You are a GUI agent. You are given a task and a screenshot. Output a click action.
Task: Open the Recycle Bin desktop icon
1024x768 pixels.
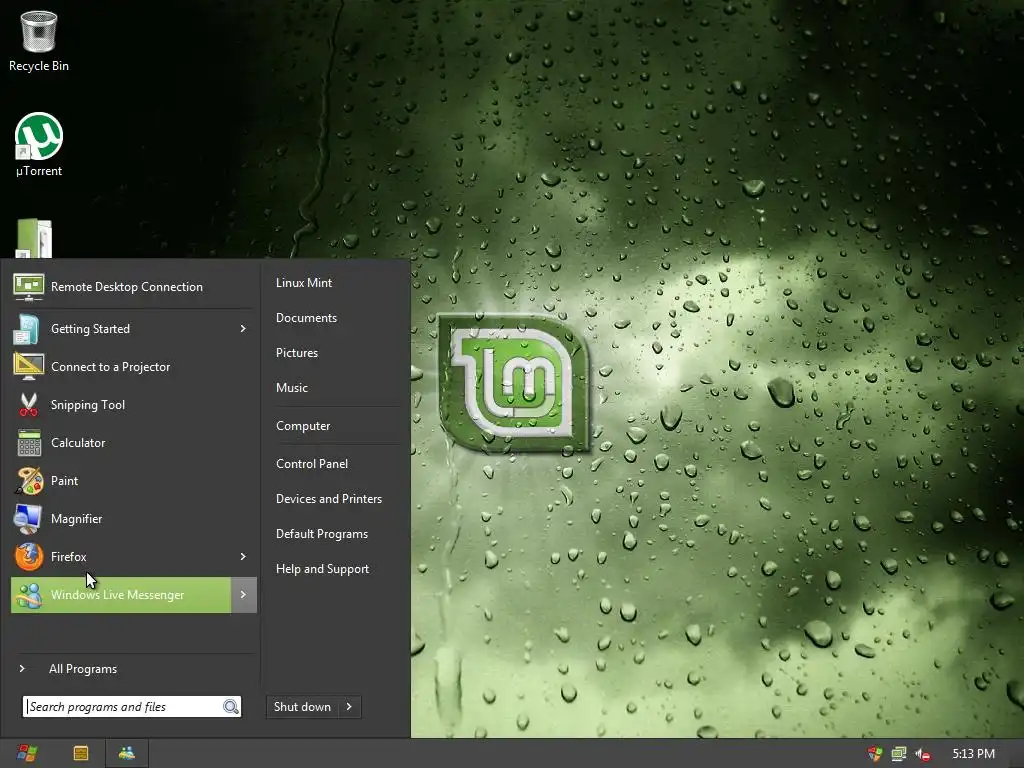click(x=39, y=40)
